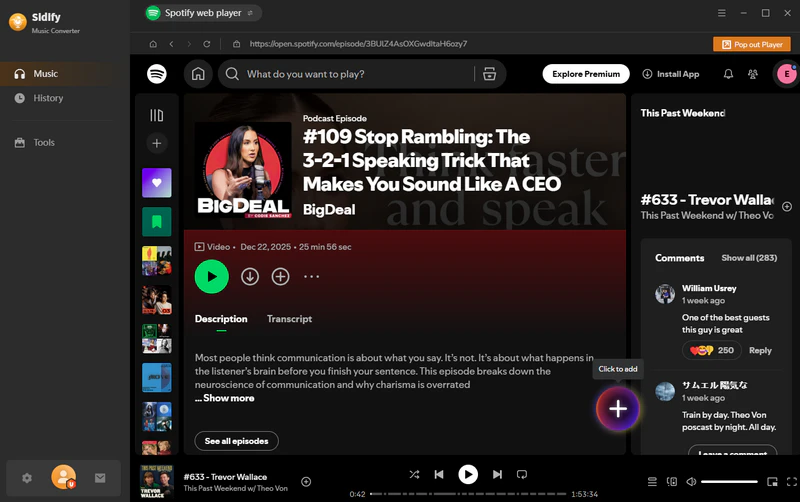Click Explore Premium button
800x502 pixels.
tap(586, 74)
